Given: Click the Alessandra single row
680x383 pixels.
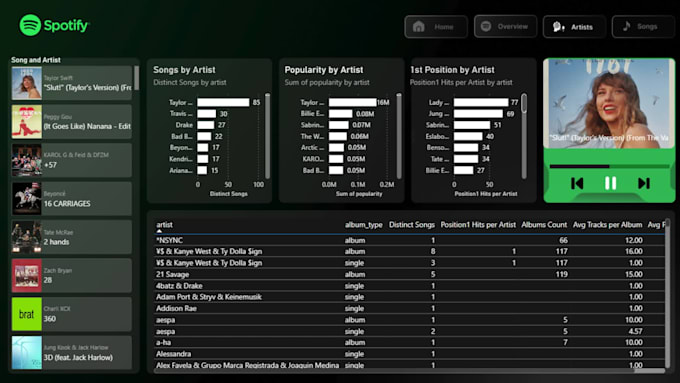Looking at the screenshot, I should 410,354.
